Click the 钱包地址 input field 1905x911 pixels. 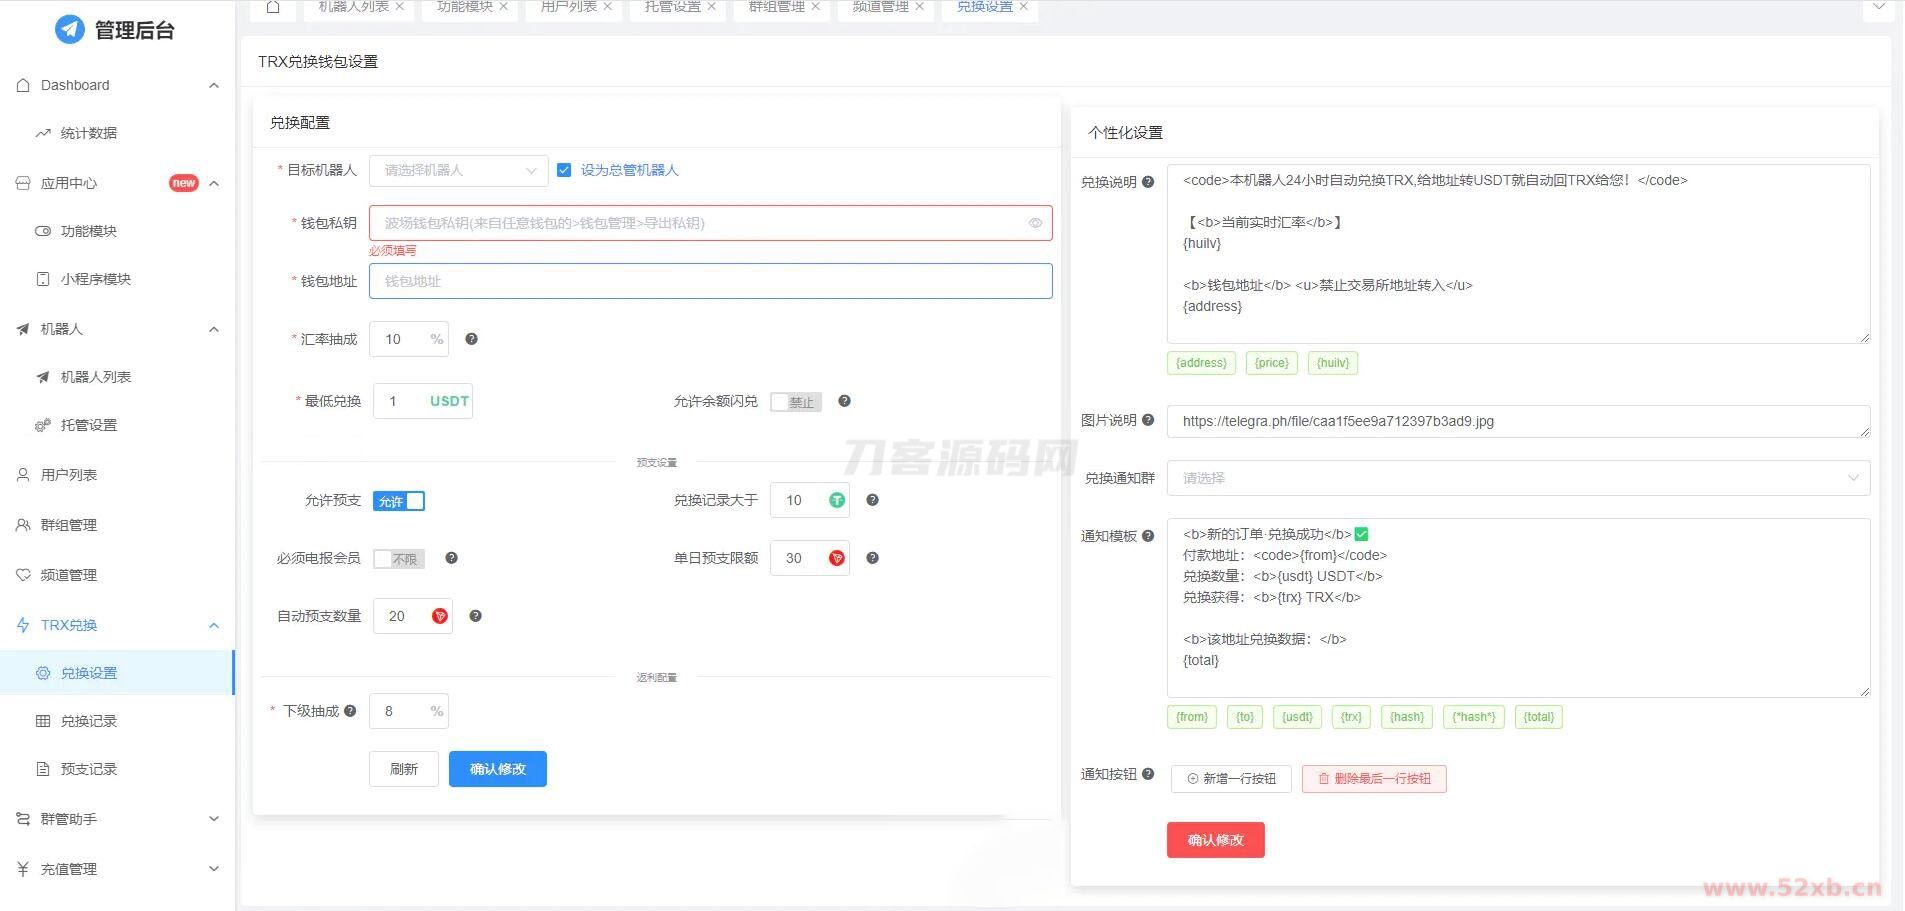(710, 281)
